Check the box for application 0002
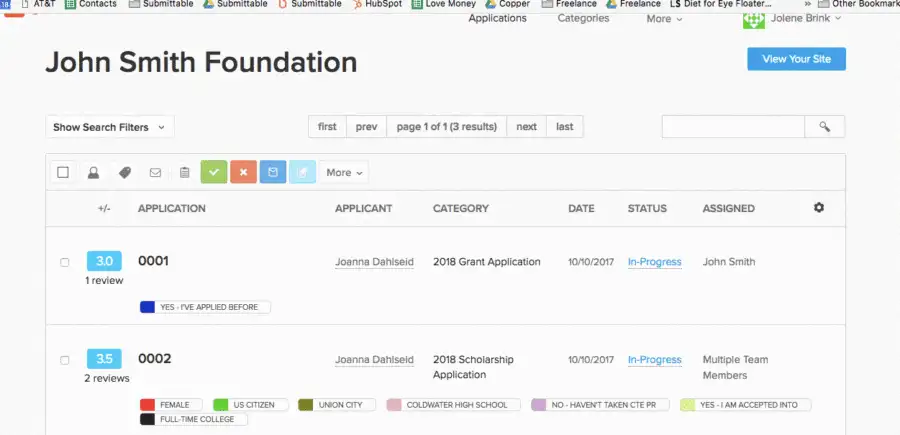The image size is (900, 435). 65,360
